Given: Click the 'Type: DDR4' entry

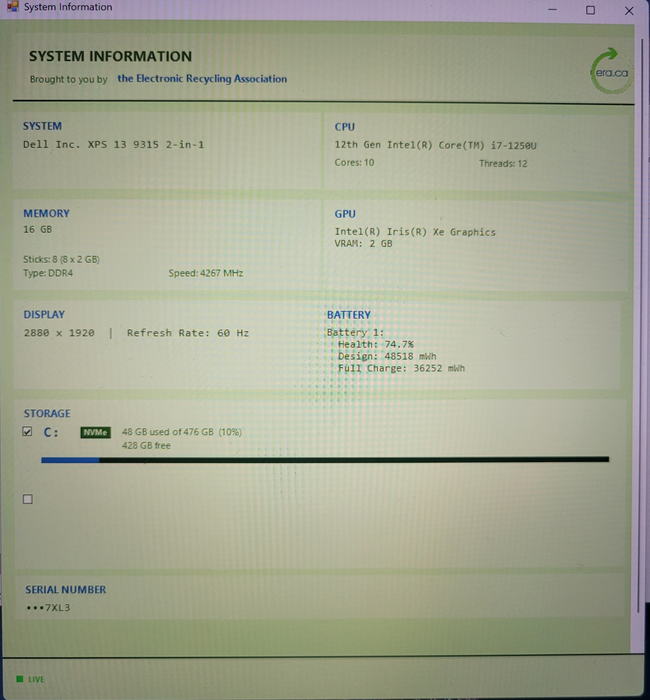Looking at the screenshot, I should (48, 273).
